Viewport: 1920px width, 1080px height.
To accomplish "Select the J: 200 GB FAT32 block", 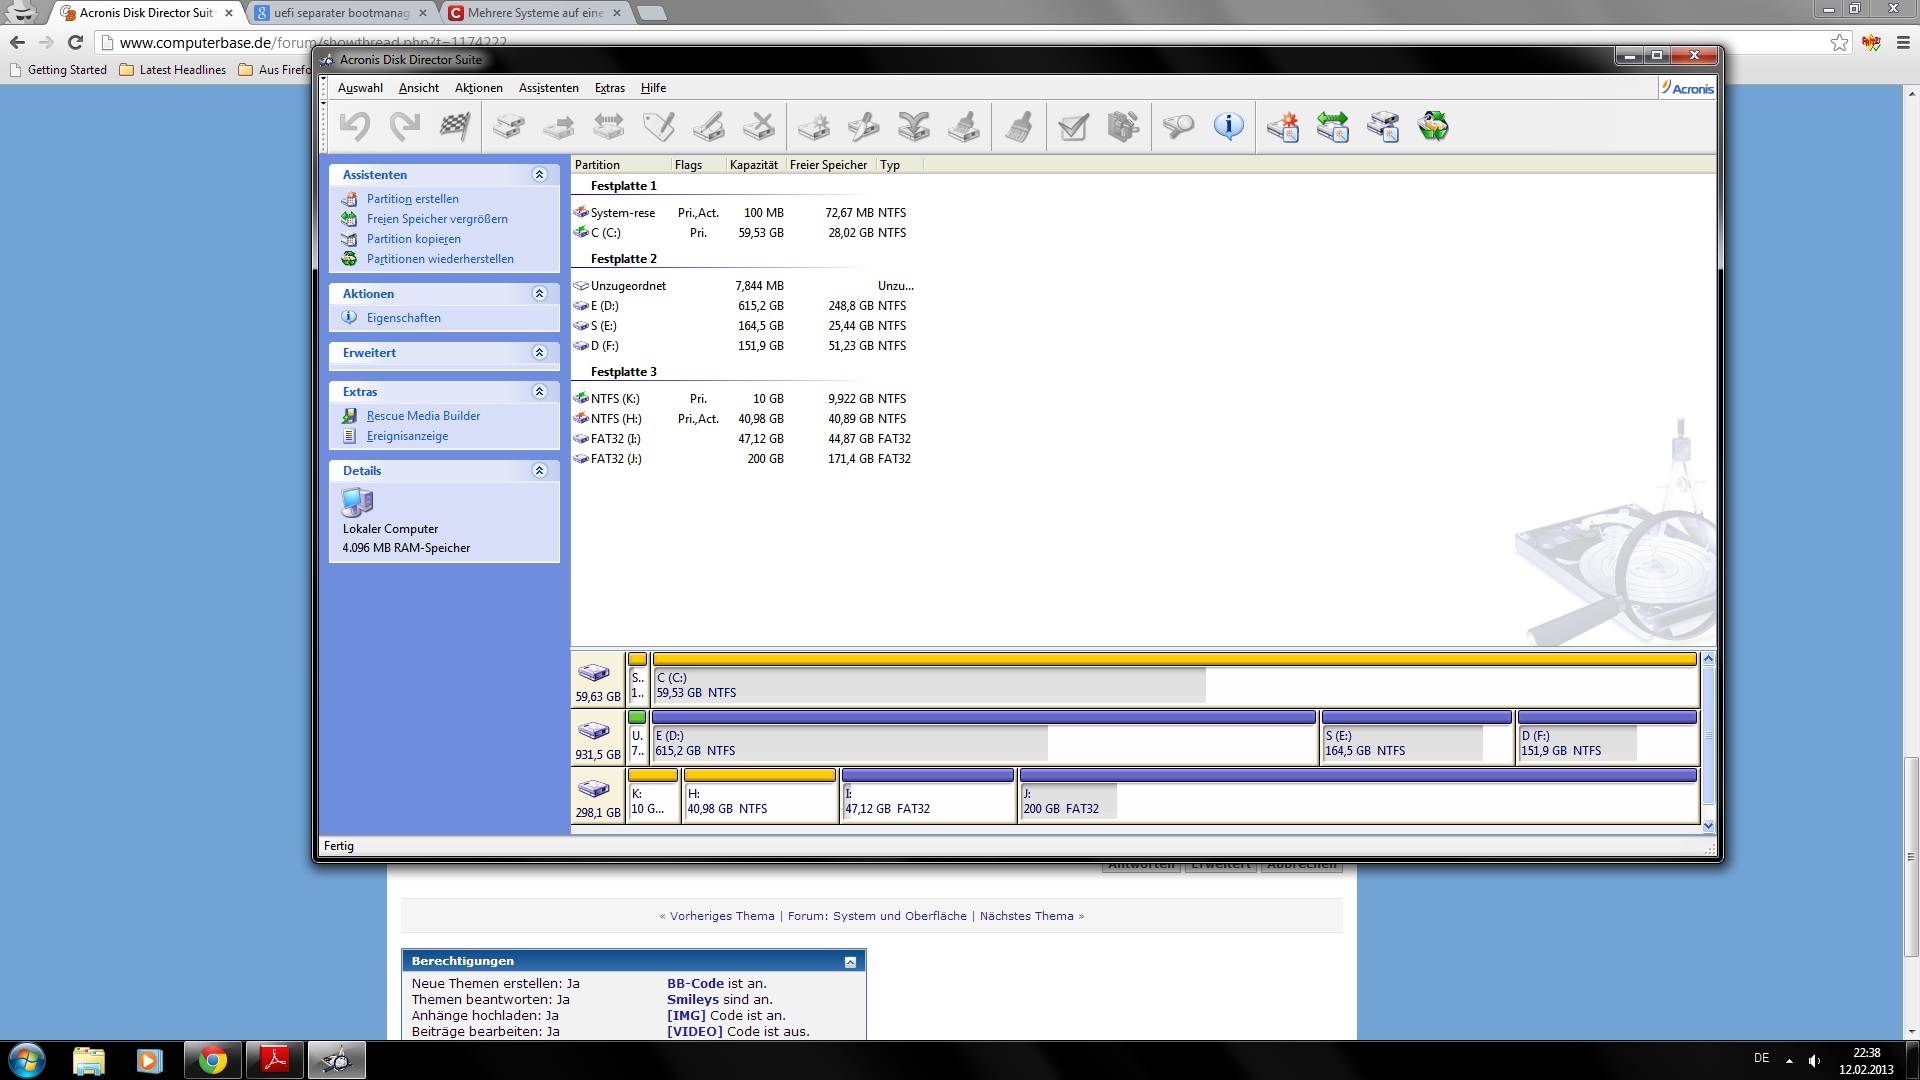I will coord(1358,801).
